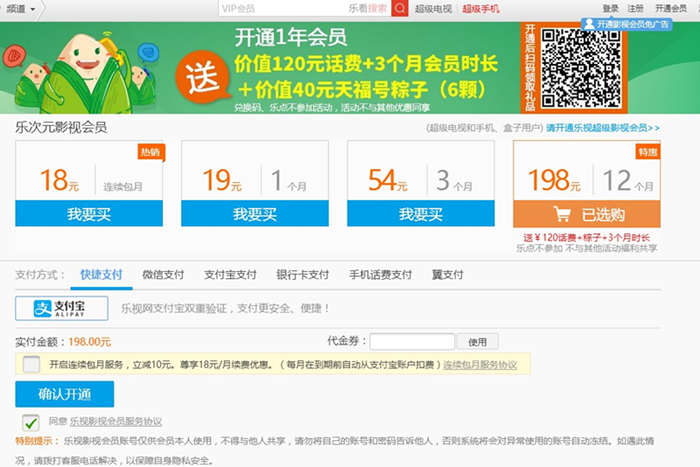This screenshot has width=700, height=467.
Task: Click the 热销 tag on the 18元 card
Action: (x=151, y=152)
